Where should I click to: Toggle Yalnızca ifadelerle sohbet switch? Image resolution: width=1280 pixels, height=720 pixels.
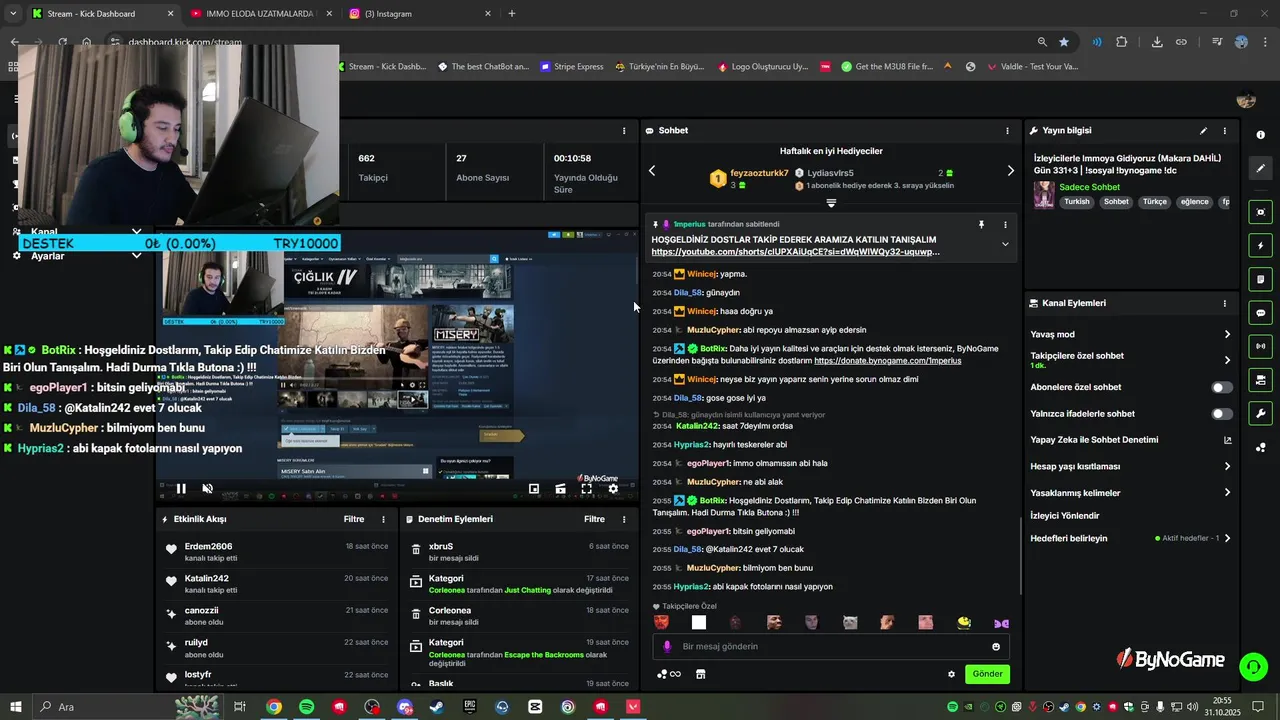click(x=1222, y=413)
